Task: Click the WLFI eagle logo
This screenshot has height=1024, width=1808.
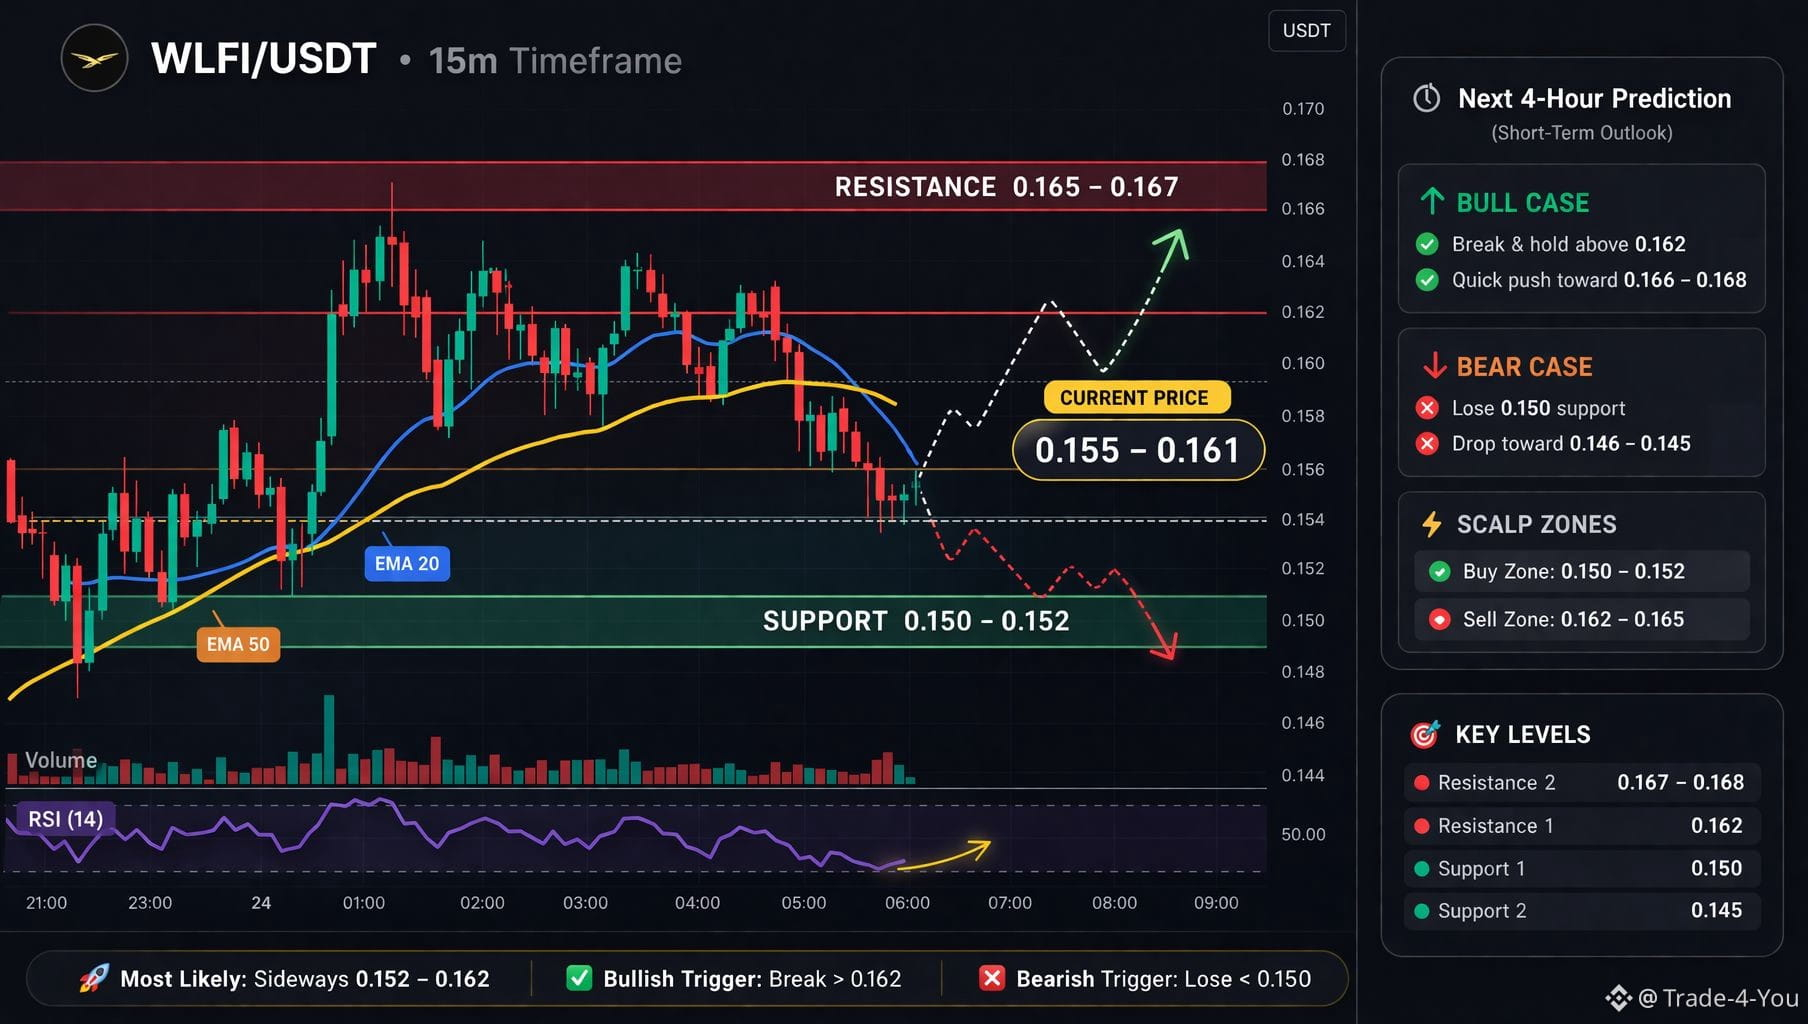Action: 94,59
